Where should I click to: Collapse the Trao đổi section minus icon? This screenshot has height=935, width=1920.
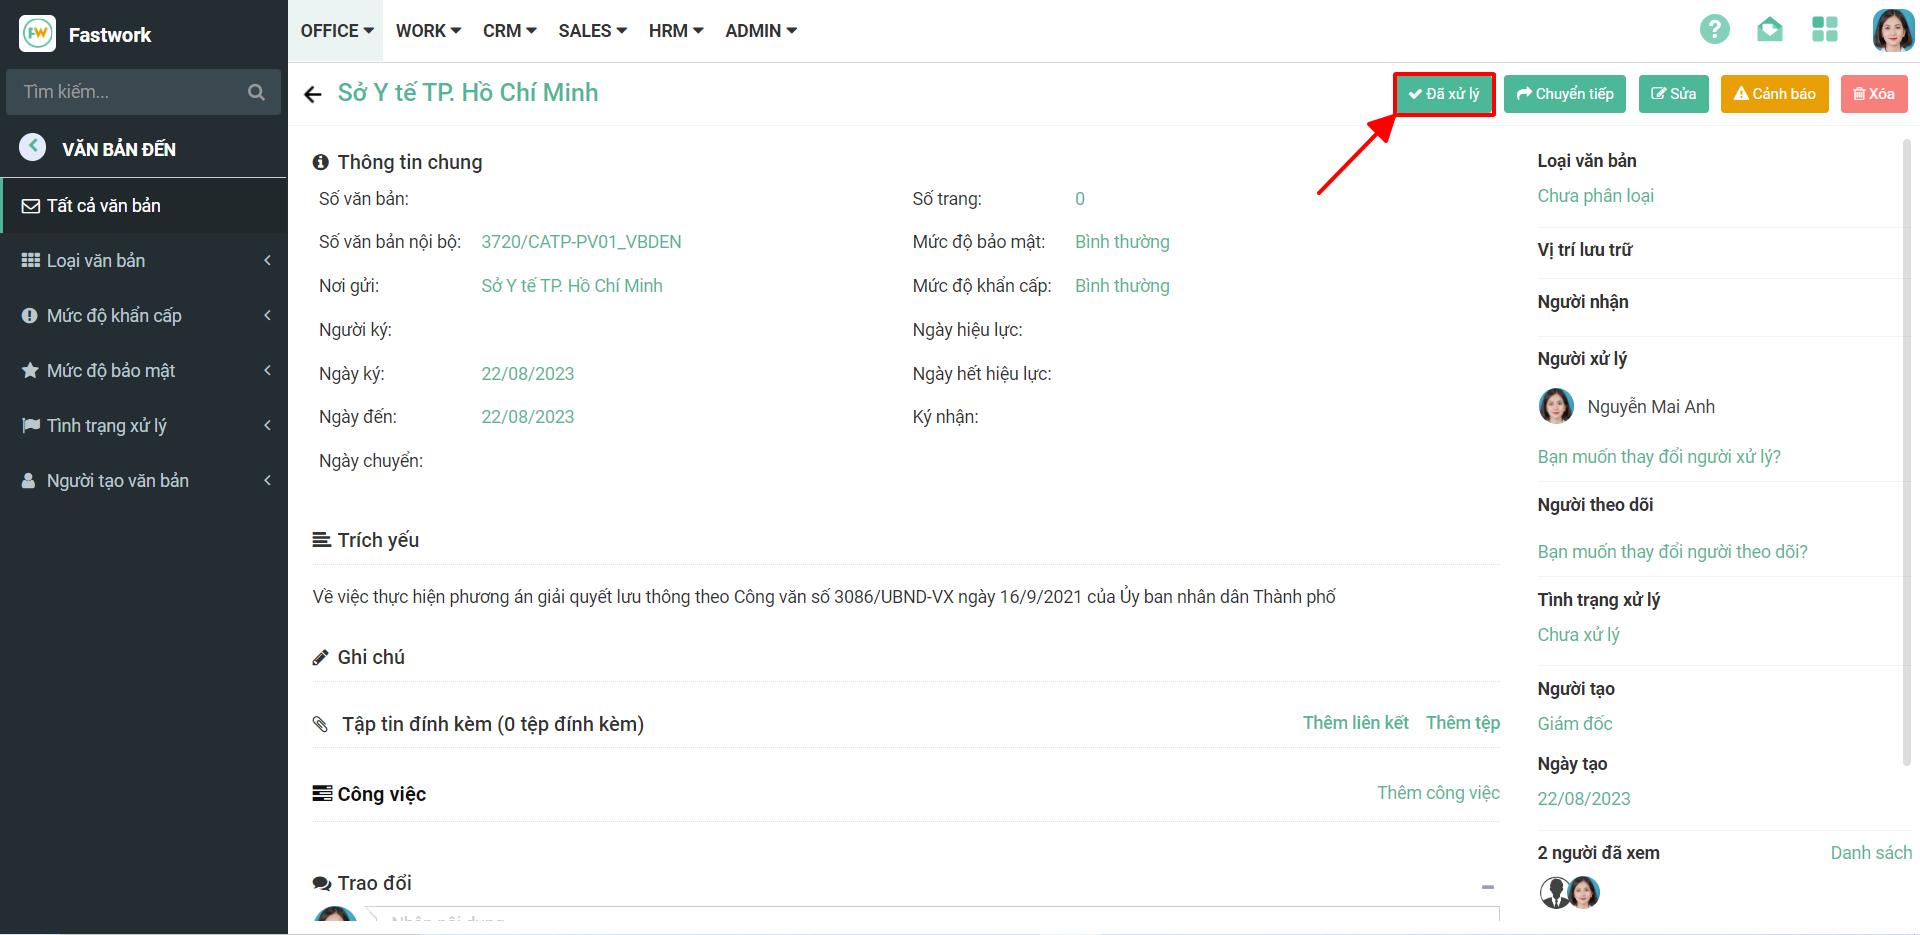pyautogui.click(x=1487, y=886)
